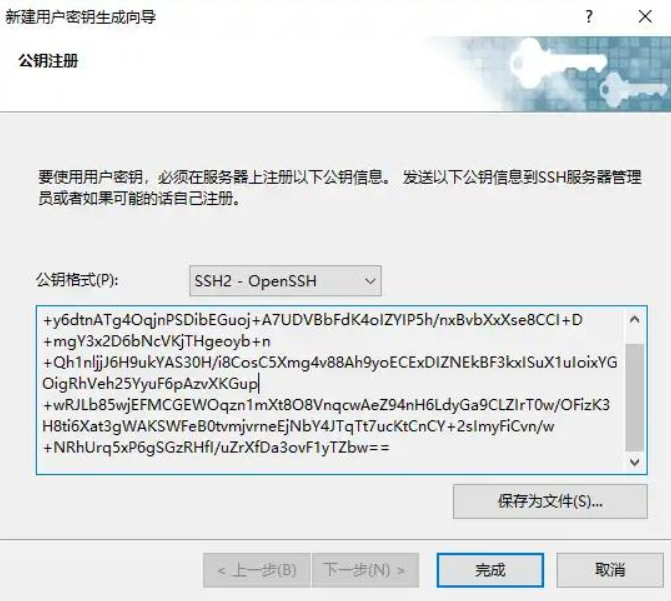Click the scroll down arrow in key textbox
This screenshot has height=601, width=671.
click(635, 461)
